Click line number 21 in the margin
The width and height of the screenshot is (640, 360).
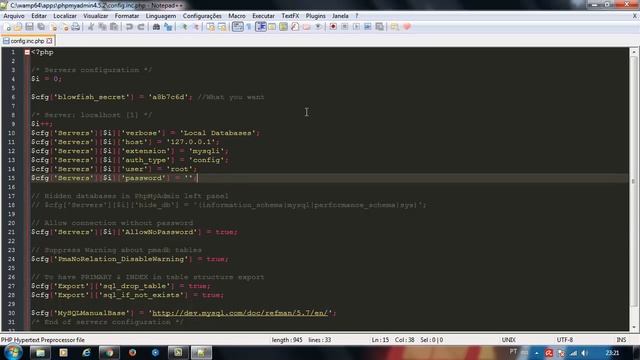pyautogui.click(x=11, y=232)
